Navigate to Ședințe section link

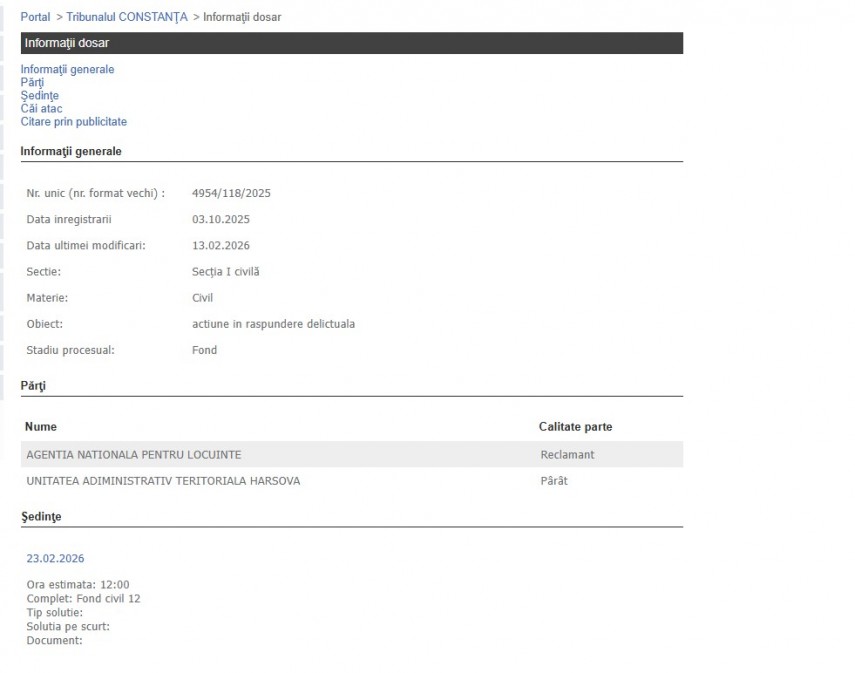(x=39, y=96)
